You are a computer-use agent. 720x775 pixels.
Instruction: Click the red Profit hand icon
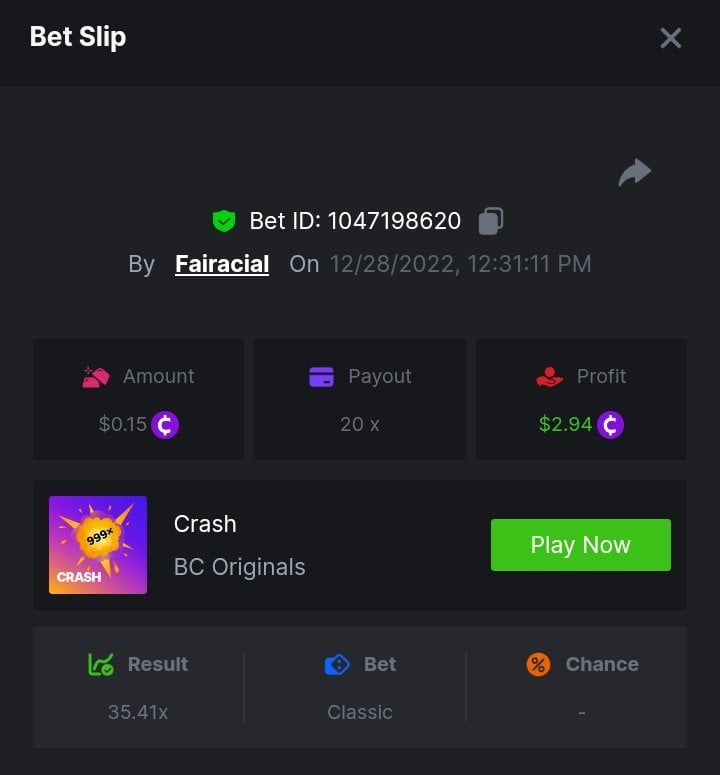[x=549, y=377]
